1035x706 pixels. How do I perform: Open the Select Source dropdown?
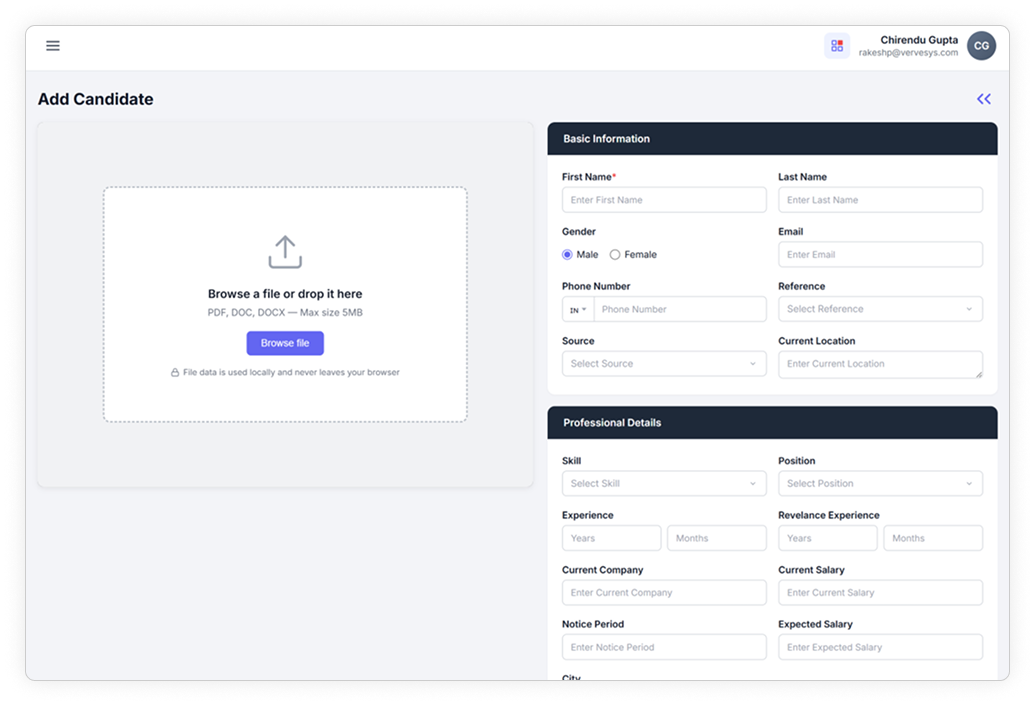[x=664, y=364]
